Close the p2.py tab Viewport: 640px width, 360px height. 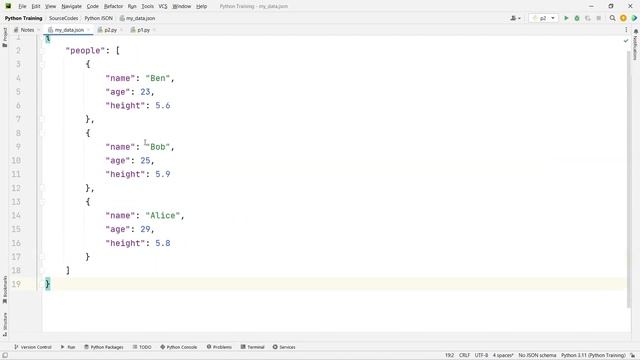point(121,30)
